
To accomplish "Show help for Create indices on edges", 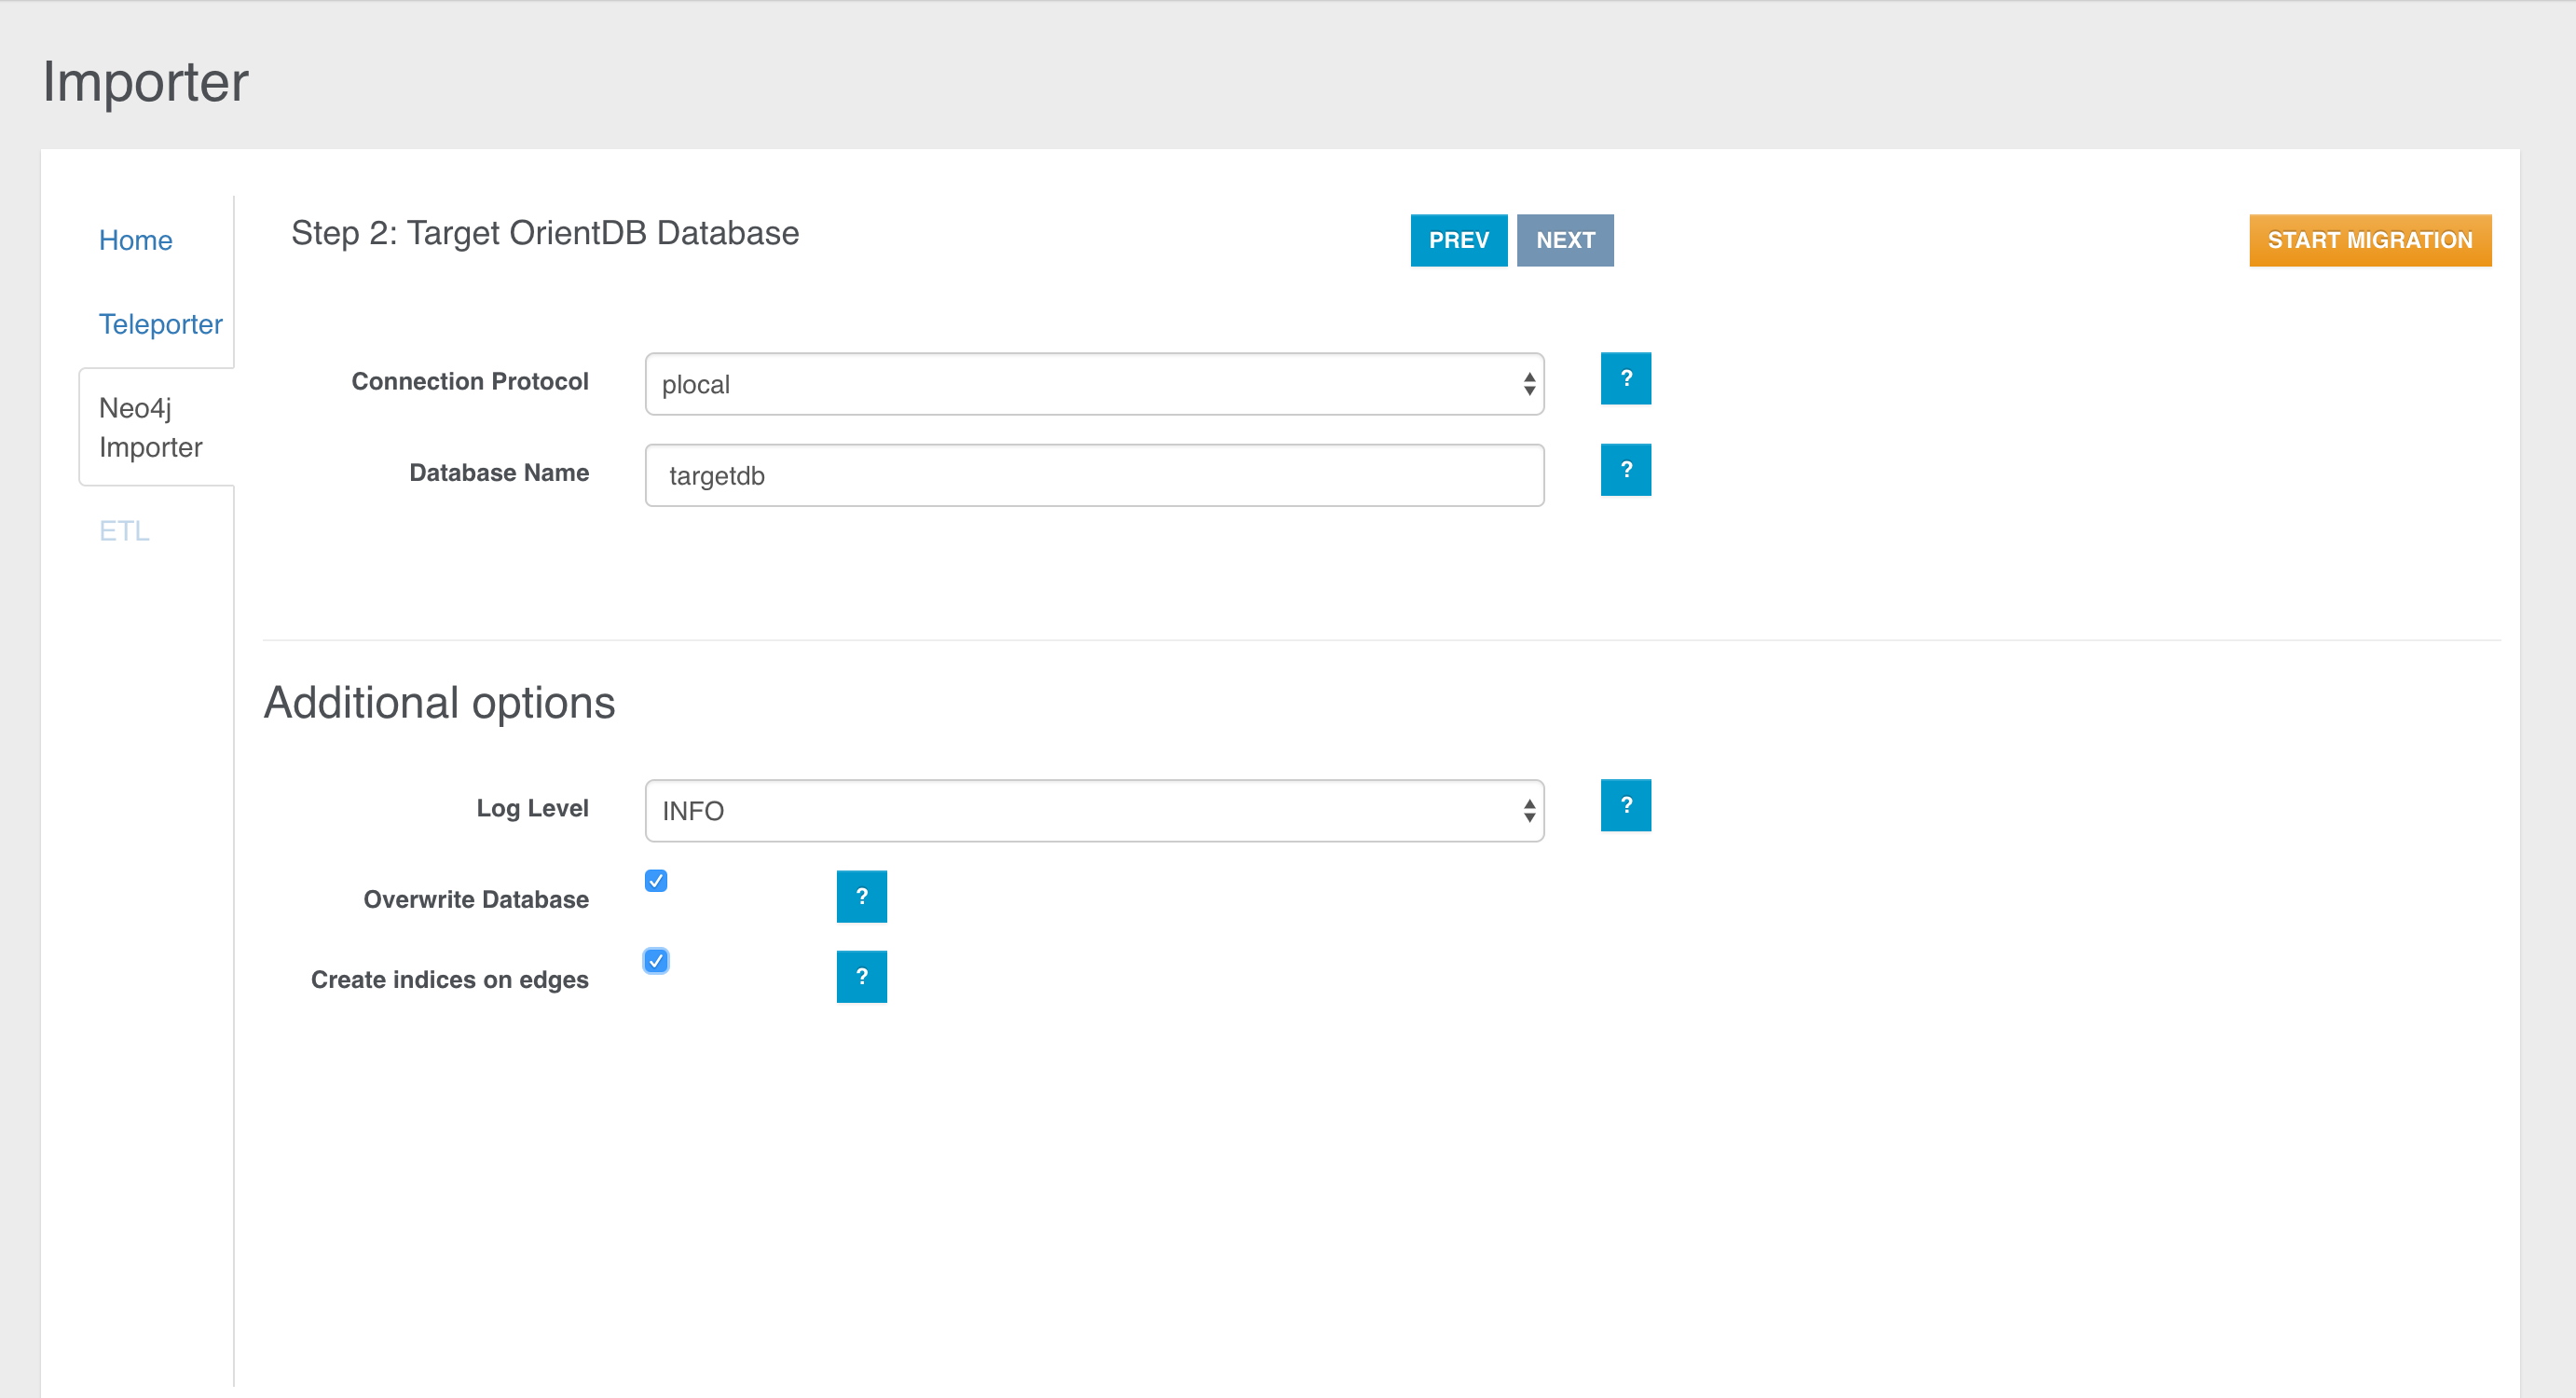I will tap(861, 976).
